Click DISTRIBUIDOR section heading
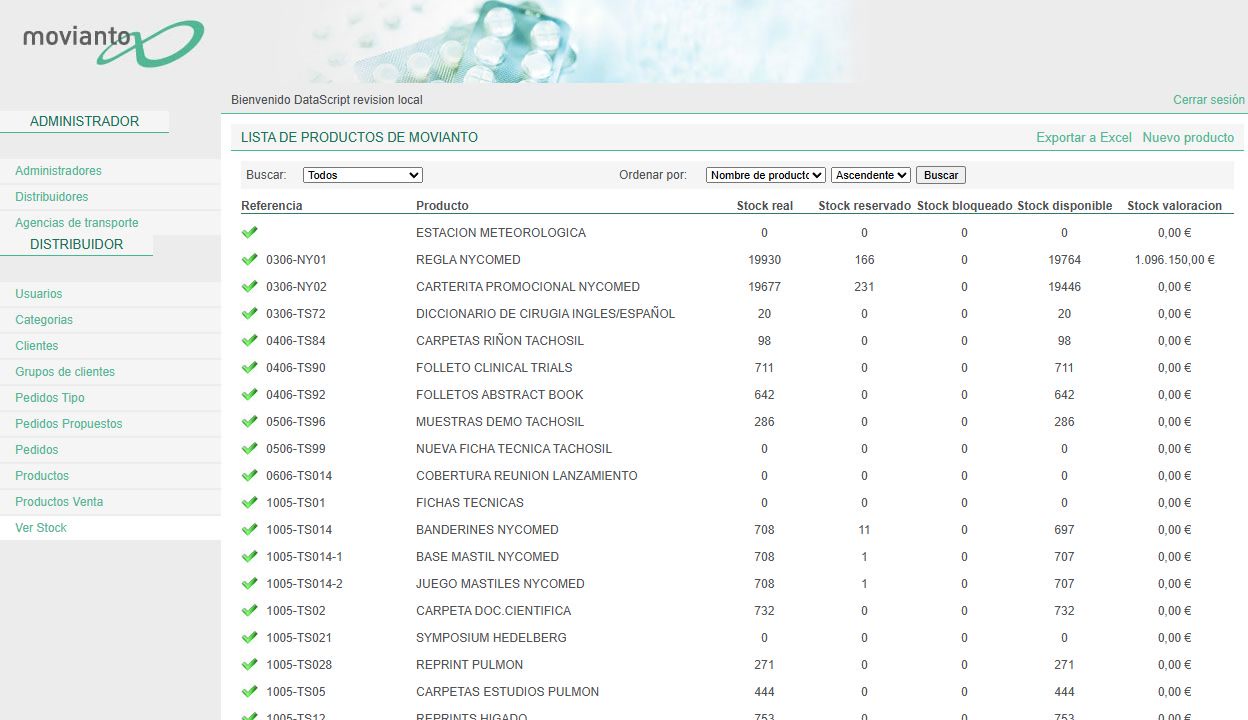Screen dimensions: 1248x720 (x=77, y=244)
